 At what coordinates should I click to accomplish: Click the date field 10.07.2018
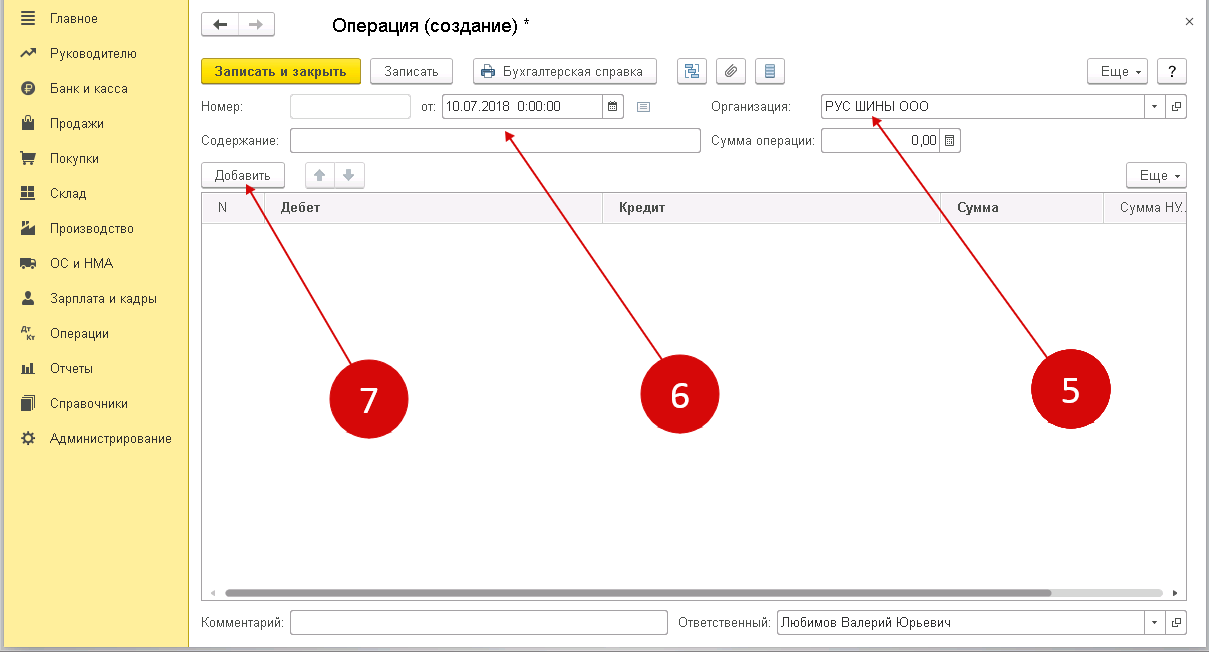coord(522,106)
